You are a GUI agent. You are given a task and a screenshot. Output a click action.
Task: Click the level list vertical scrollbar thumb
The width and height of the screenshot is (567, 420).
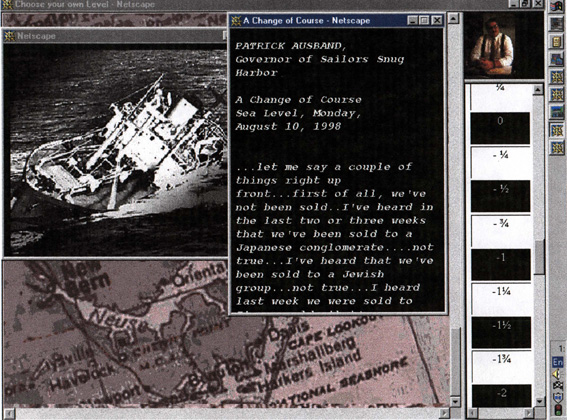pyautogui.click(x=539, y=256)
